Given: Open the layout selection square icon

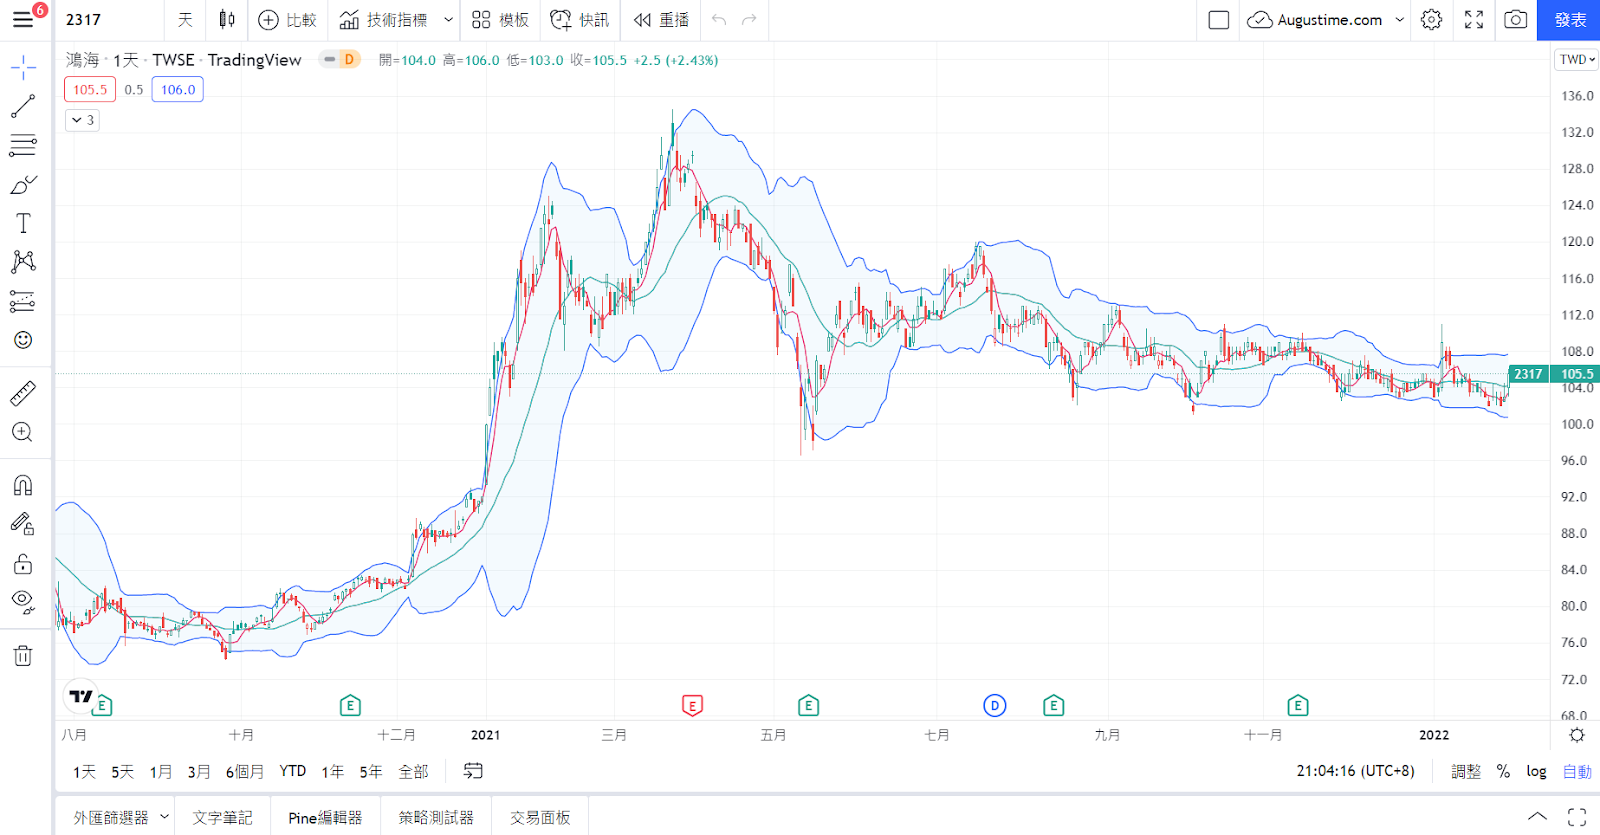Looking at the screenshot, I should [1219, 20].
